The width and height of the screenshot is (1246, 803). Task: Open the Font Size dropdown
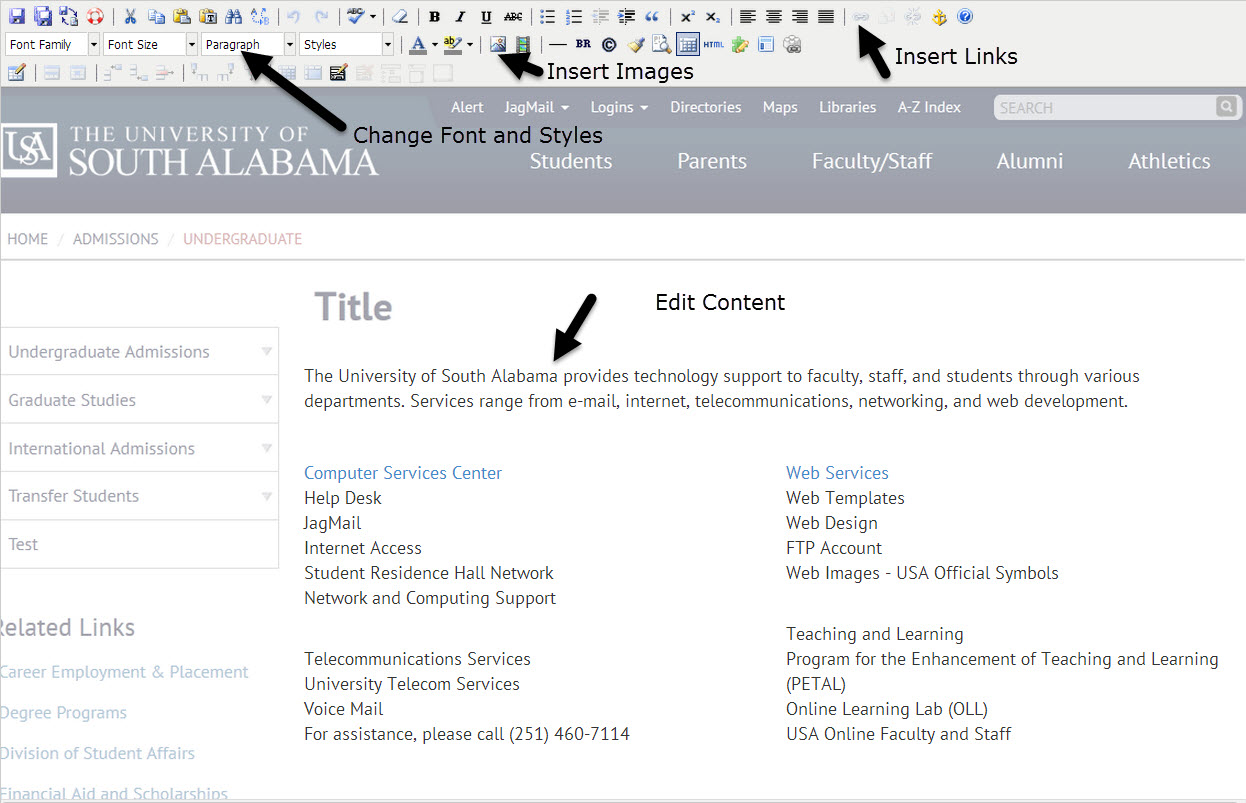(151, 44)
